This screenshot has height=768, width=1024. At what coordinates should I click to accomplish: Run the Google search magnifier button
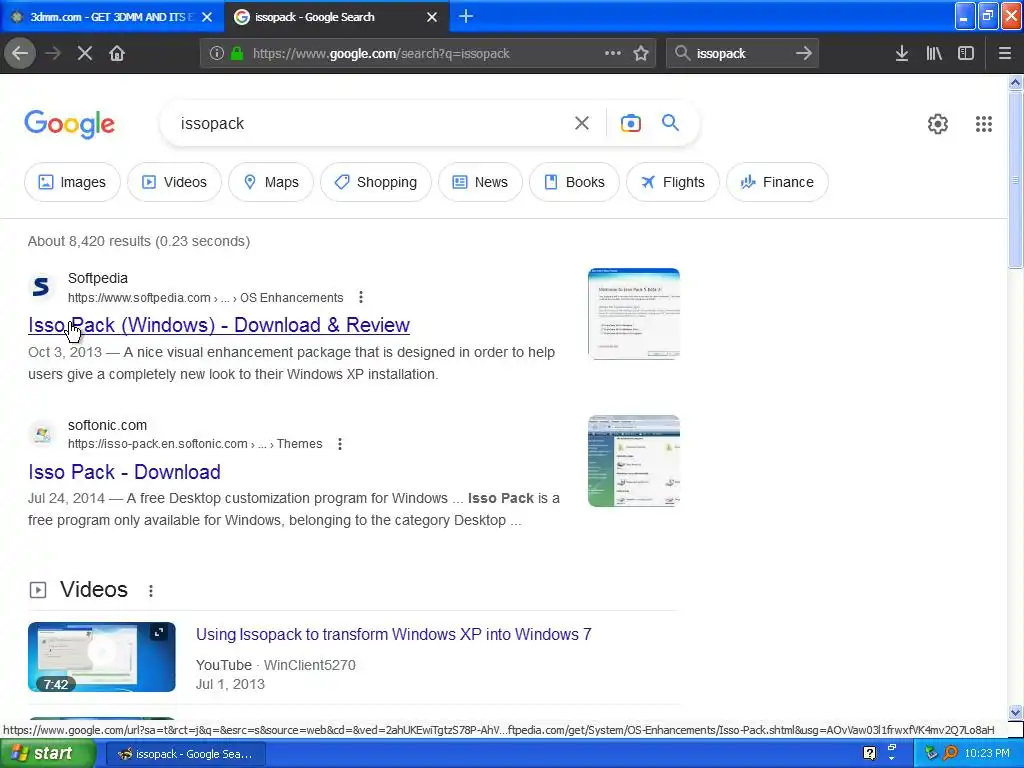(x=671, y=123)
